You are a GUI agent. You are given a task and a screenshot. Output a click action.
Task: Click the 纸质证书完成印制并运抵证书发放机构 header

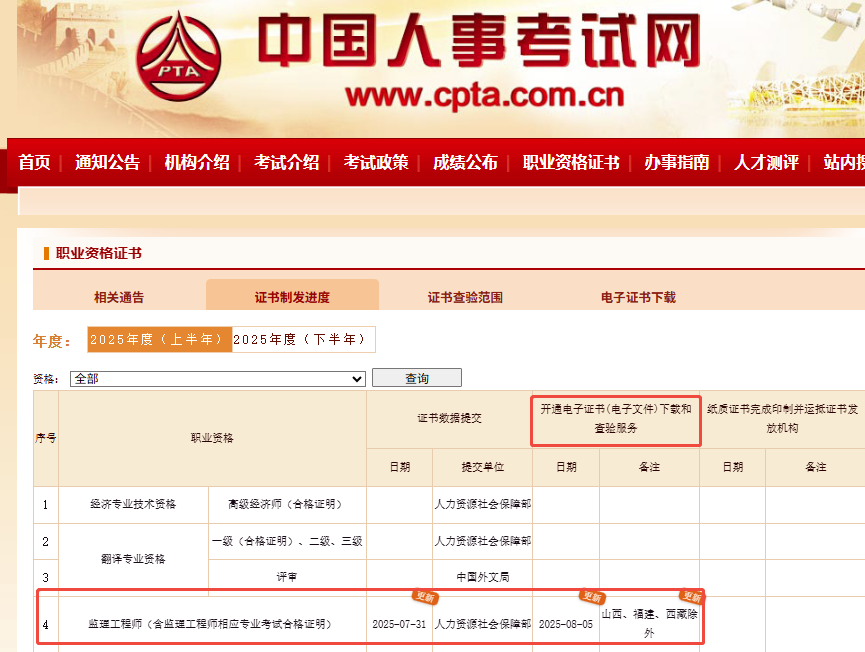coord(782,419)
